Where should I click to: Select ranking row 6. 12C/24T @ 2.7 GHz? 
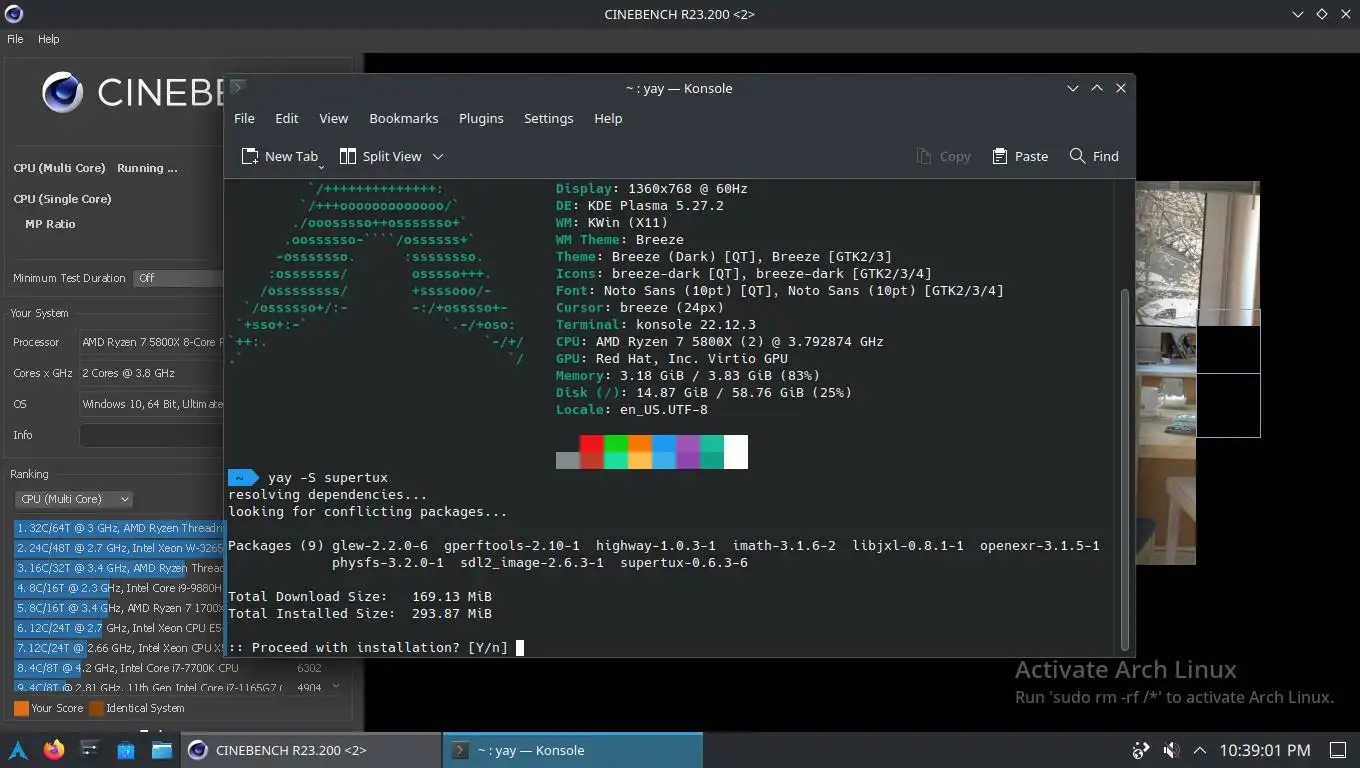point(119,628)
